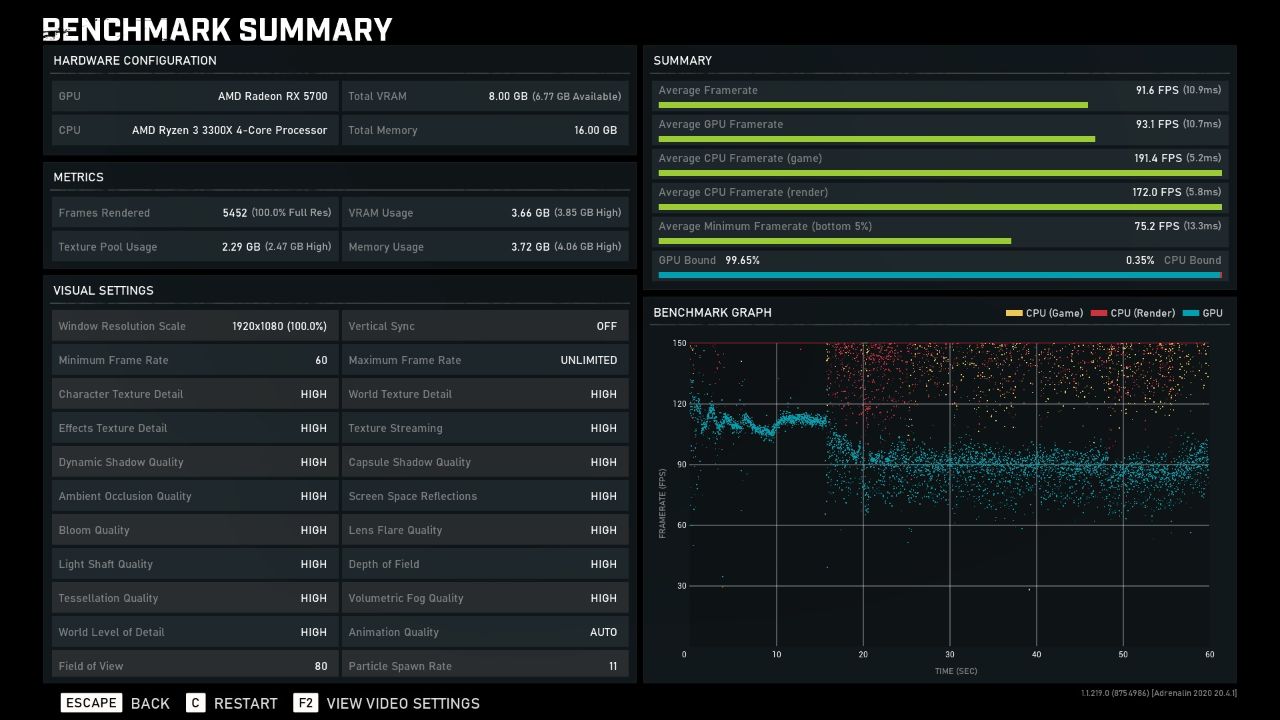Select the VISUAL SETTINGS panel header
Screen dimensions: 1280x720
(103, 291)
